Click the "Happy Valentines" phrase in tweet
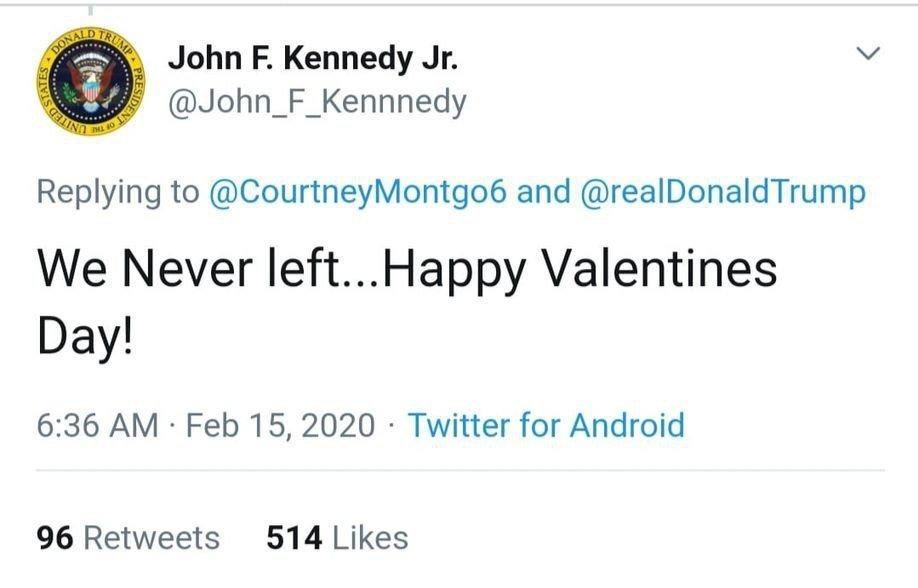 pyautogui.click(x=580, y=272)
